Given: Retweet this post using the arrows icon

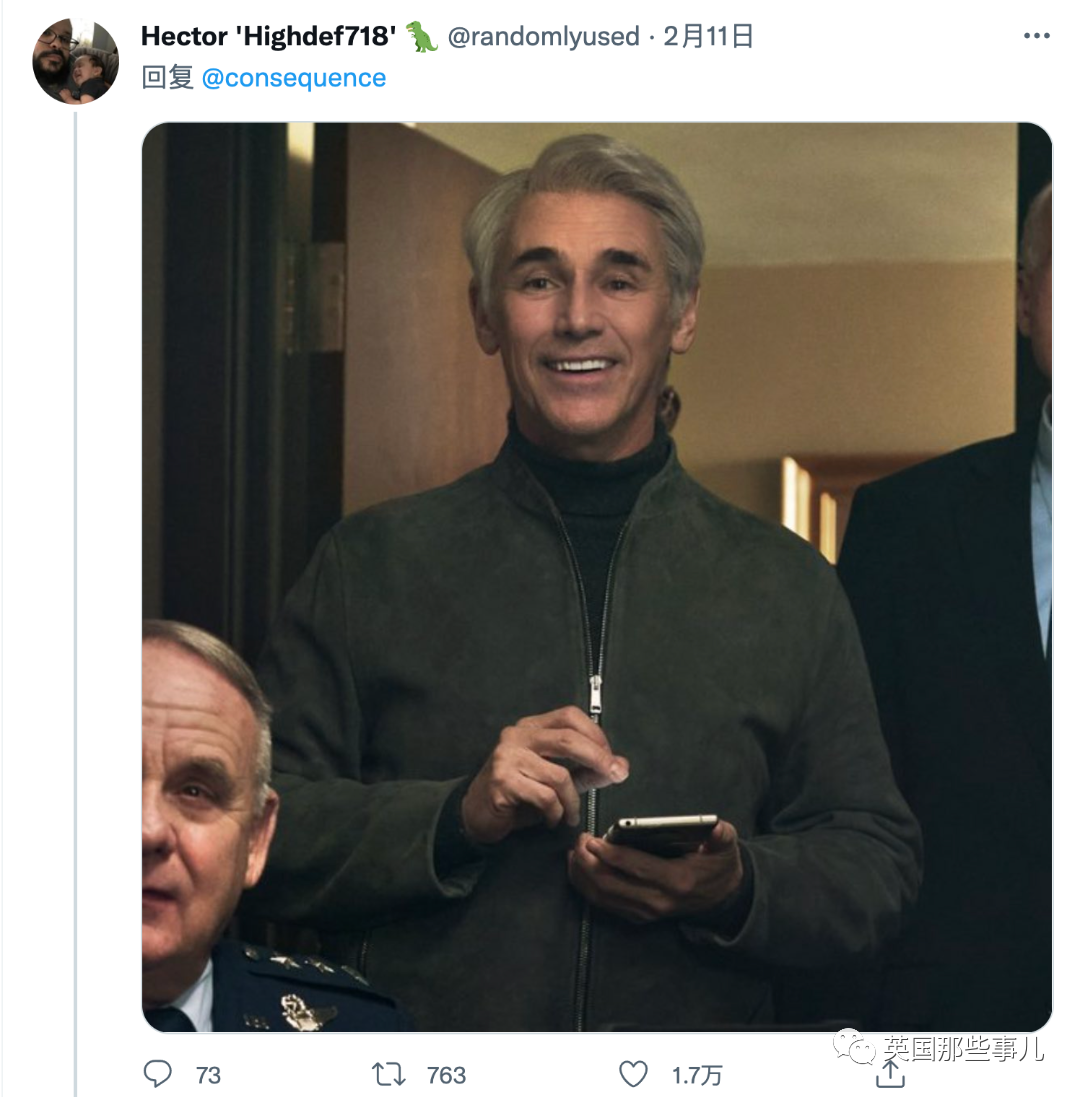Looking at the screenshot, I should pos(388,1074).
